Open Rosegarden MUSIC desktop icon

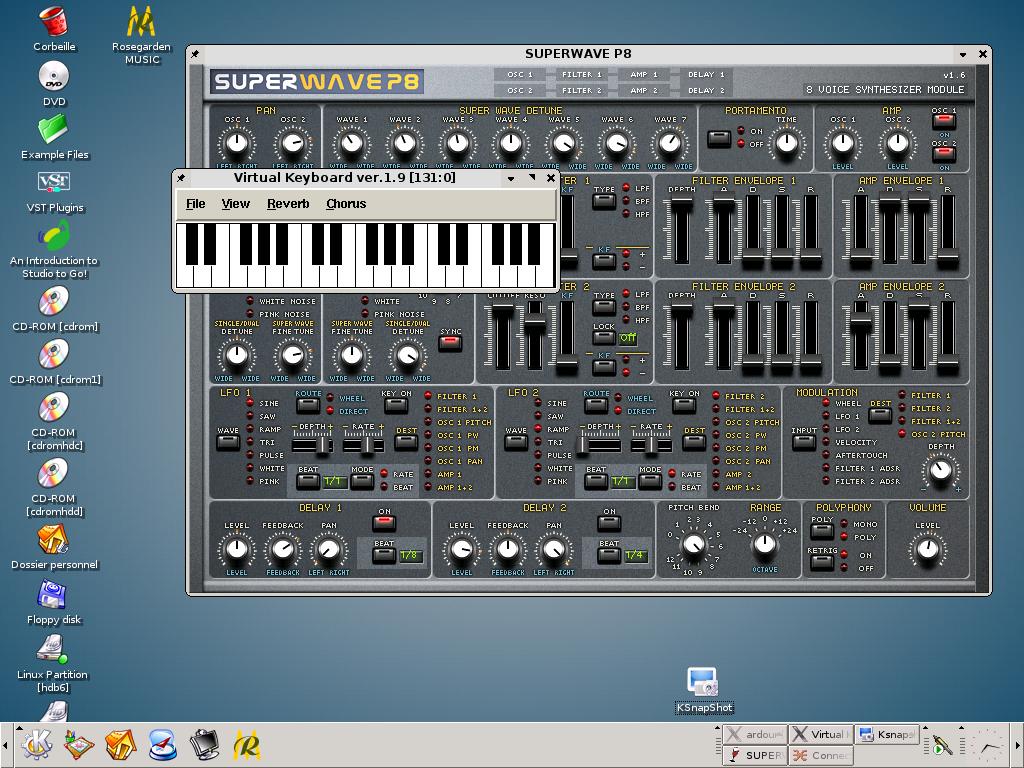tap(141, 22)
